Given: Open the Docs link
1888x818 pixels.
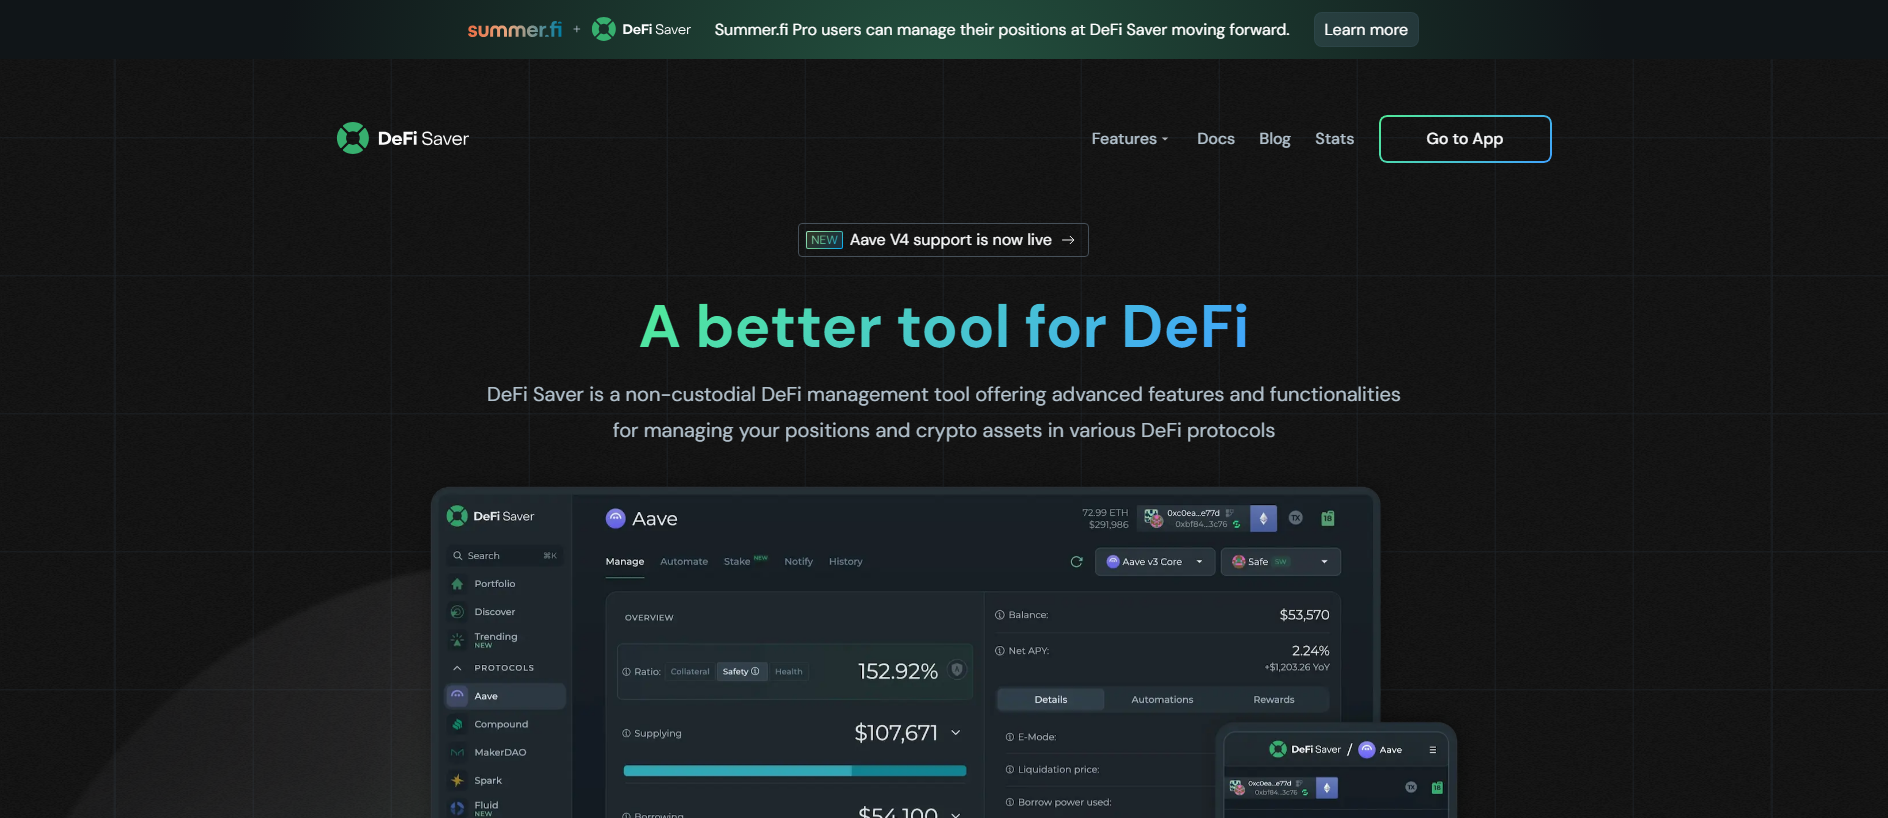Looking at the screenshot, I should coord(1216,139).
